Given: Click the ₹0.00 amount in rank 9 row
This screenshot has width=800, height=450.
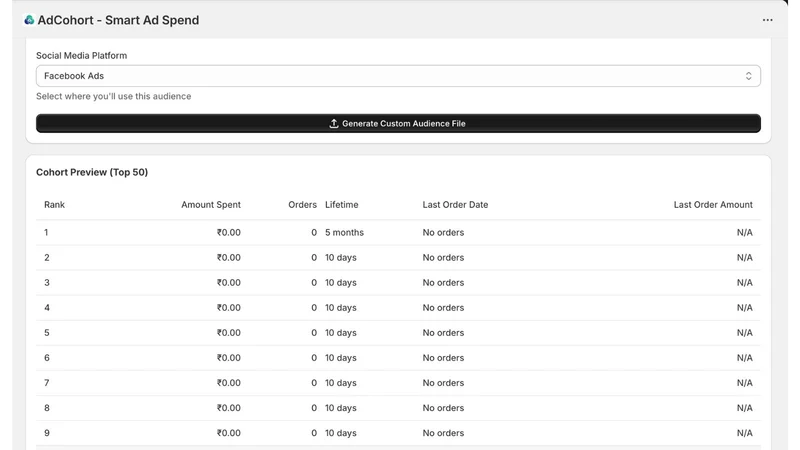Looking at the screenshot, I should pyautogui.click(x=229, y=433).
